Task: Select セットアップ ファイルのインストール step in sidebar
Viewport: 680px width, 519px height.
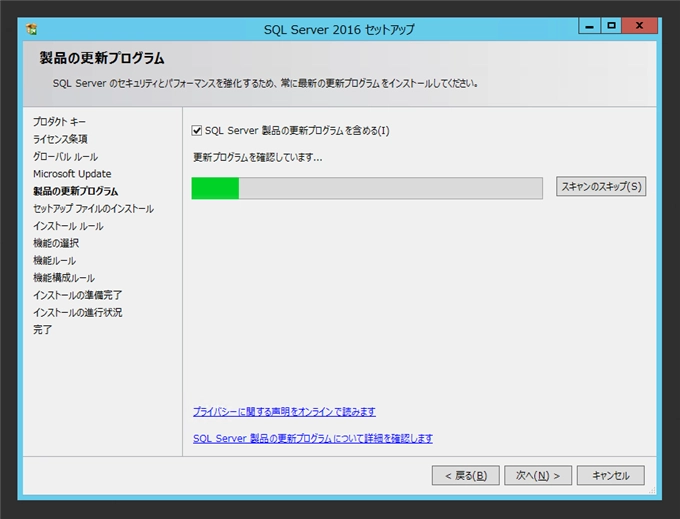Action: coord(93,209)
